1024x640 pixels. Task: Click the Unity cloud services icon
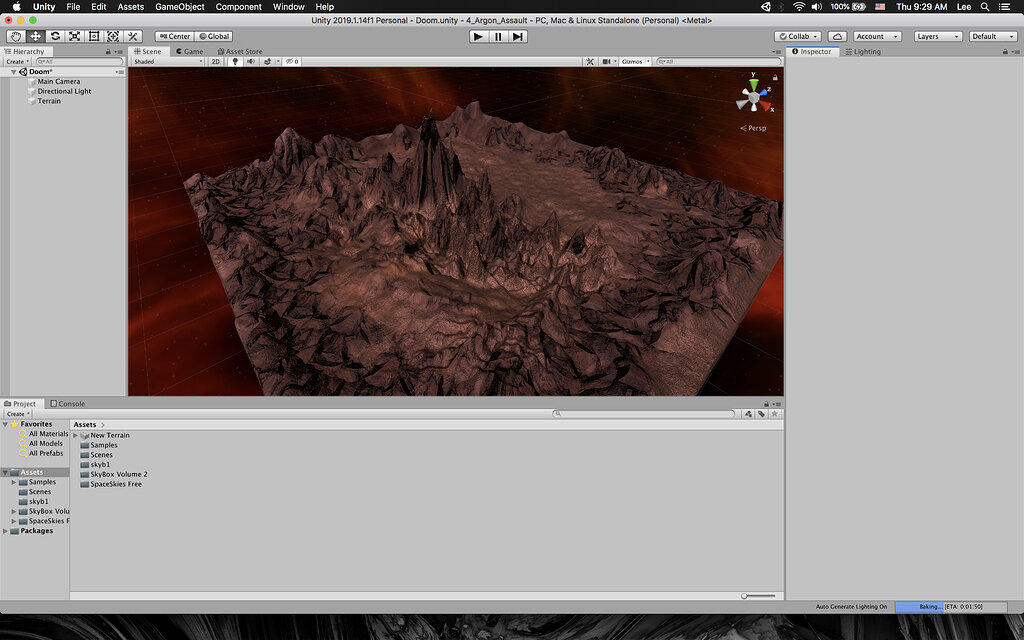tap(836, 35)
